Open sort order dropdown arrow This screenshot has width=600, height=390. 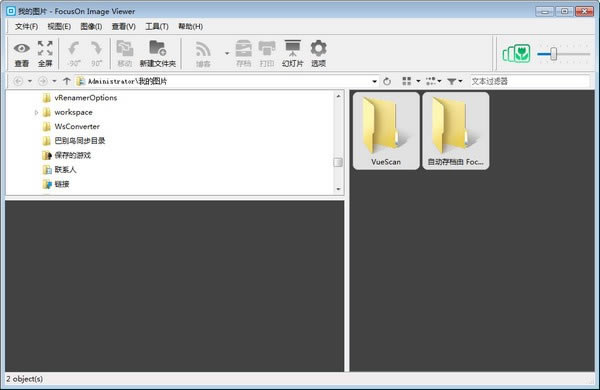[x=439, y=81]
